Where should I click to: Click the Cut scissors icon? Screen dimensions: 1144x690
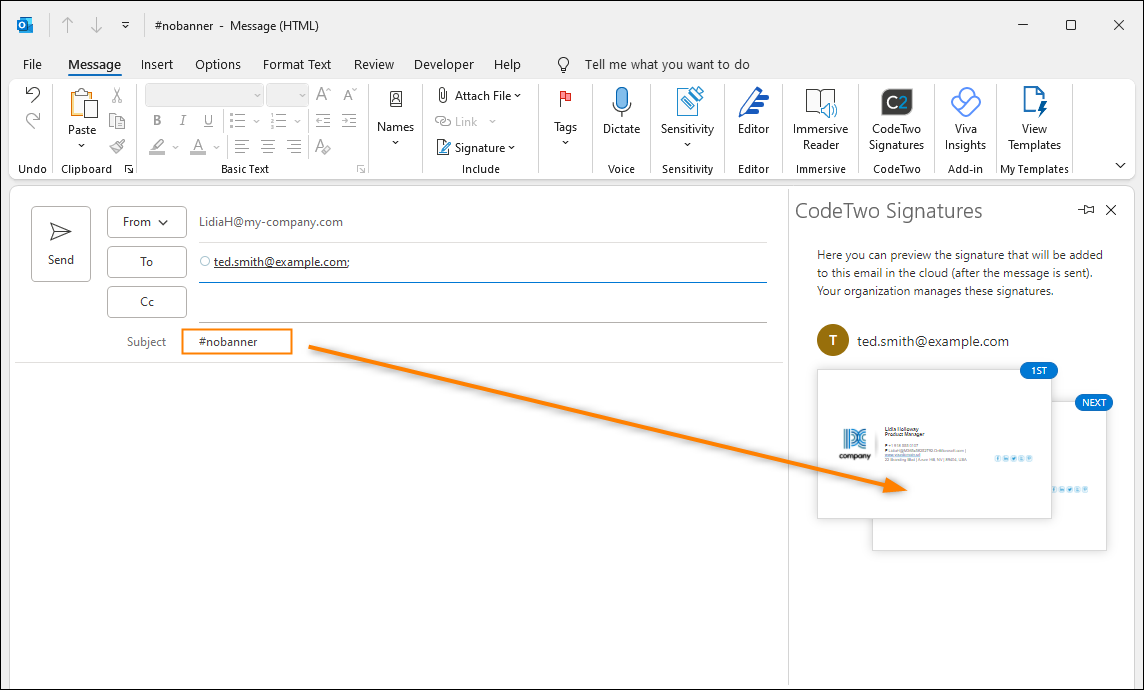(117, 96)
